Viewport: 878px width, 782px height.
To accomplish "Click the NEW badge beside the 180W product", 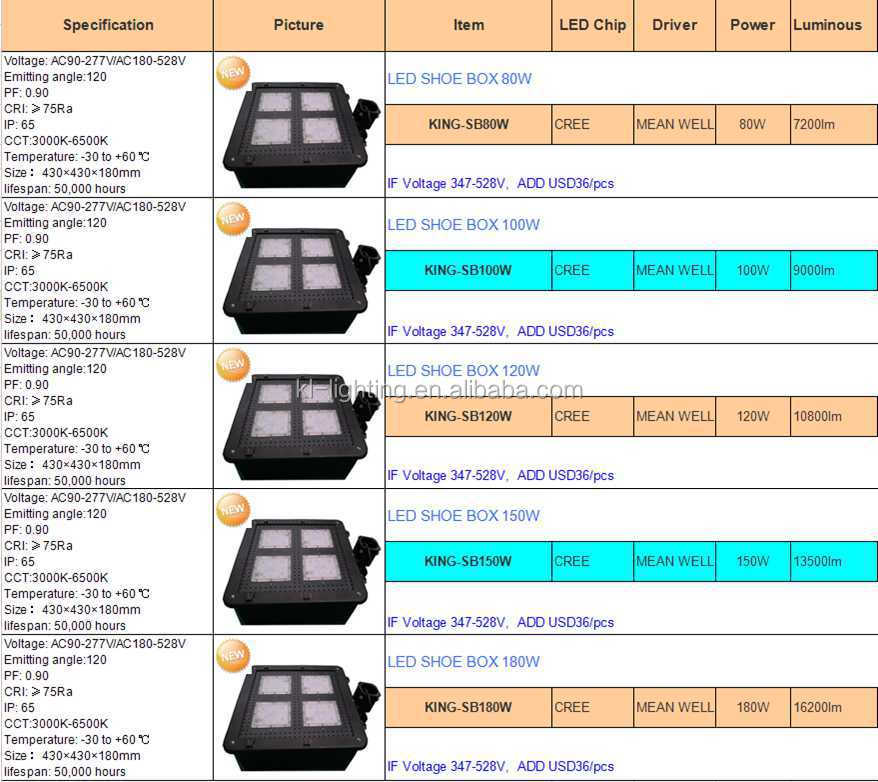I will tap(233, 655).
